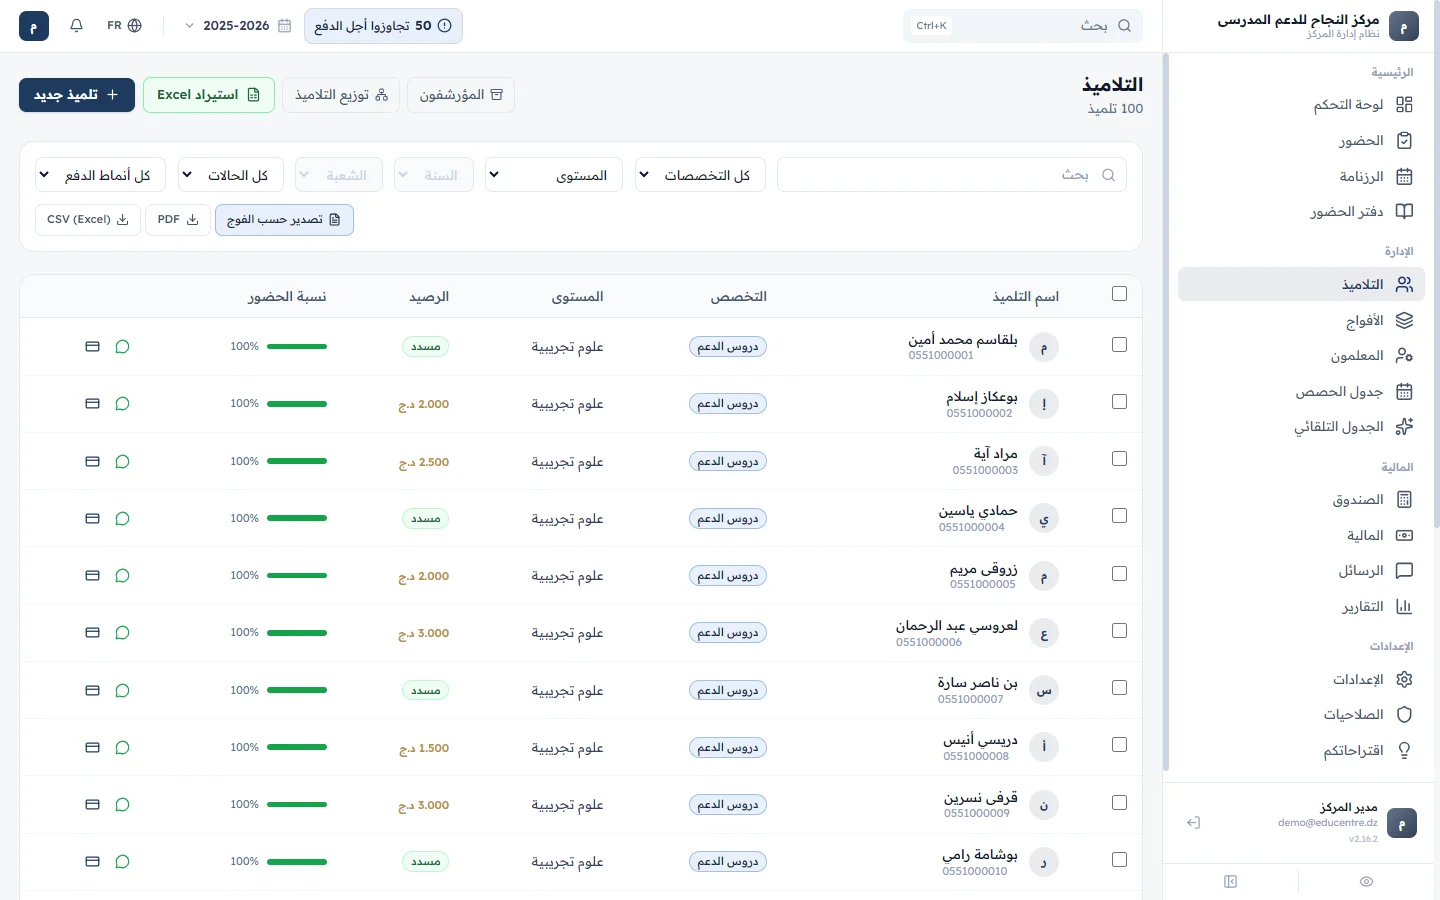The image size is (1440, 900).
Task: Click the students search field in filters
Action: click(x=952, y=175)
